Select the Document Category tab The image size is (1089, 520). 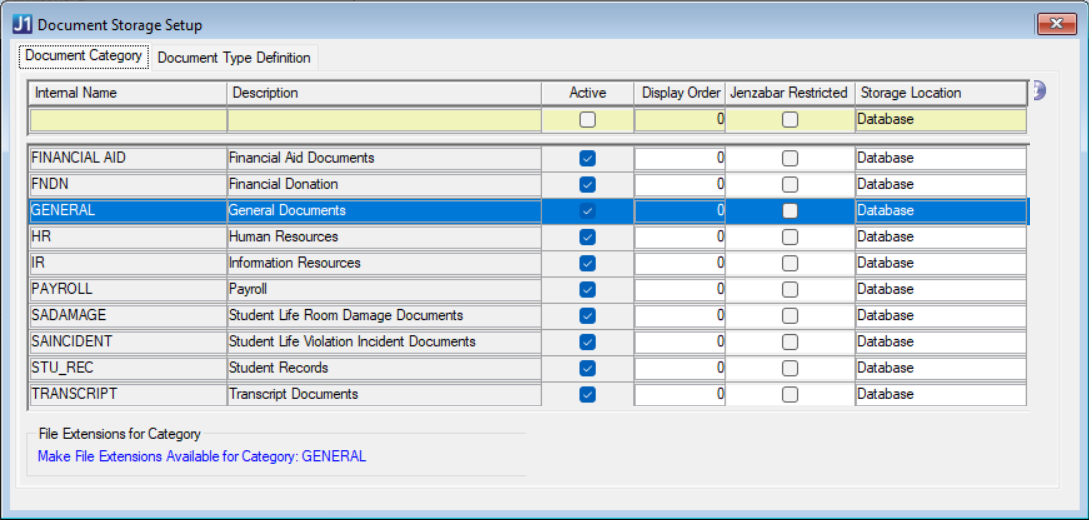[83, 56]
